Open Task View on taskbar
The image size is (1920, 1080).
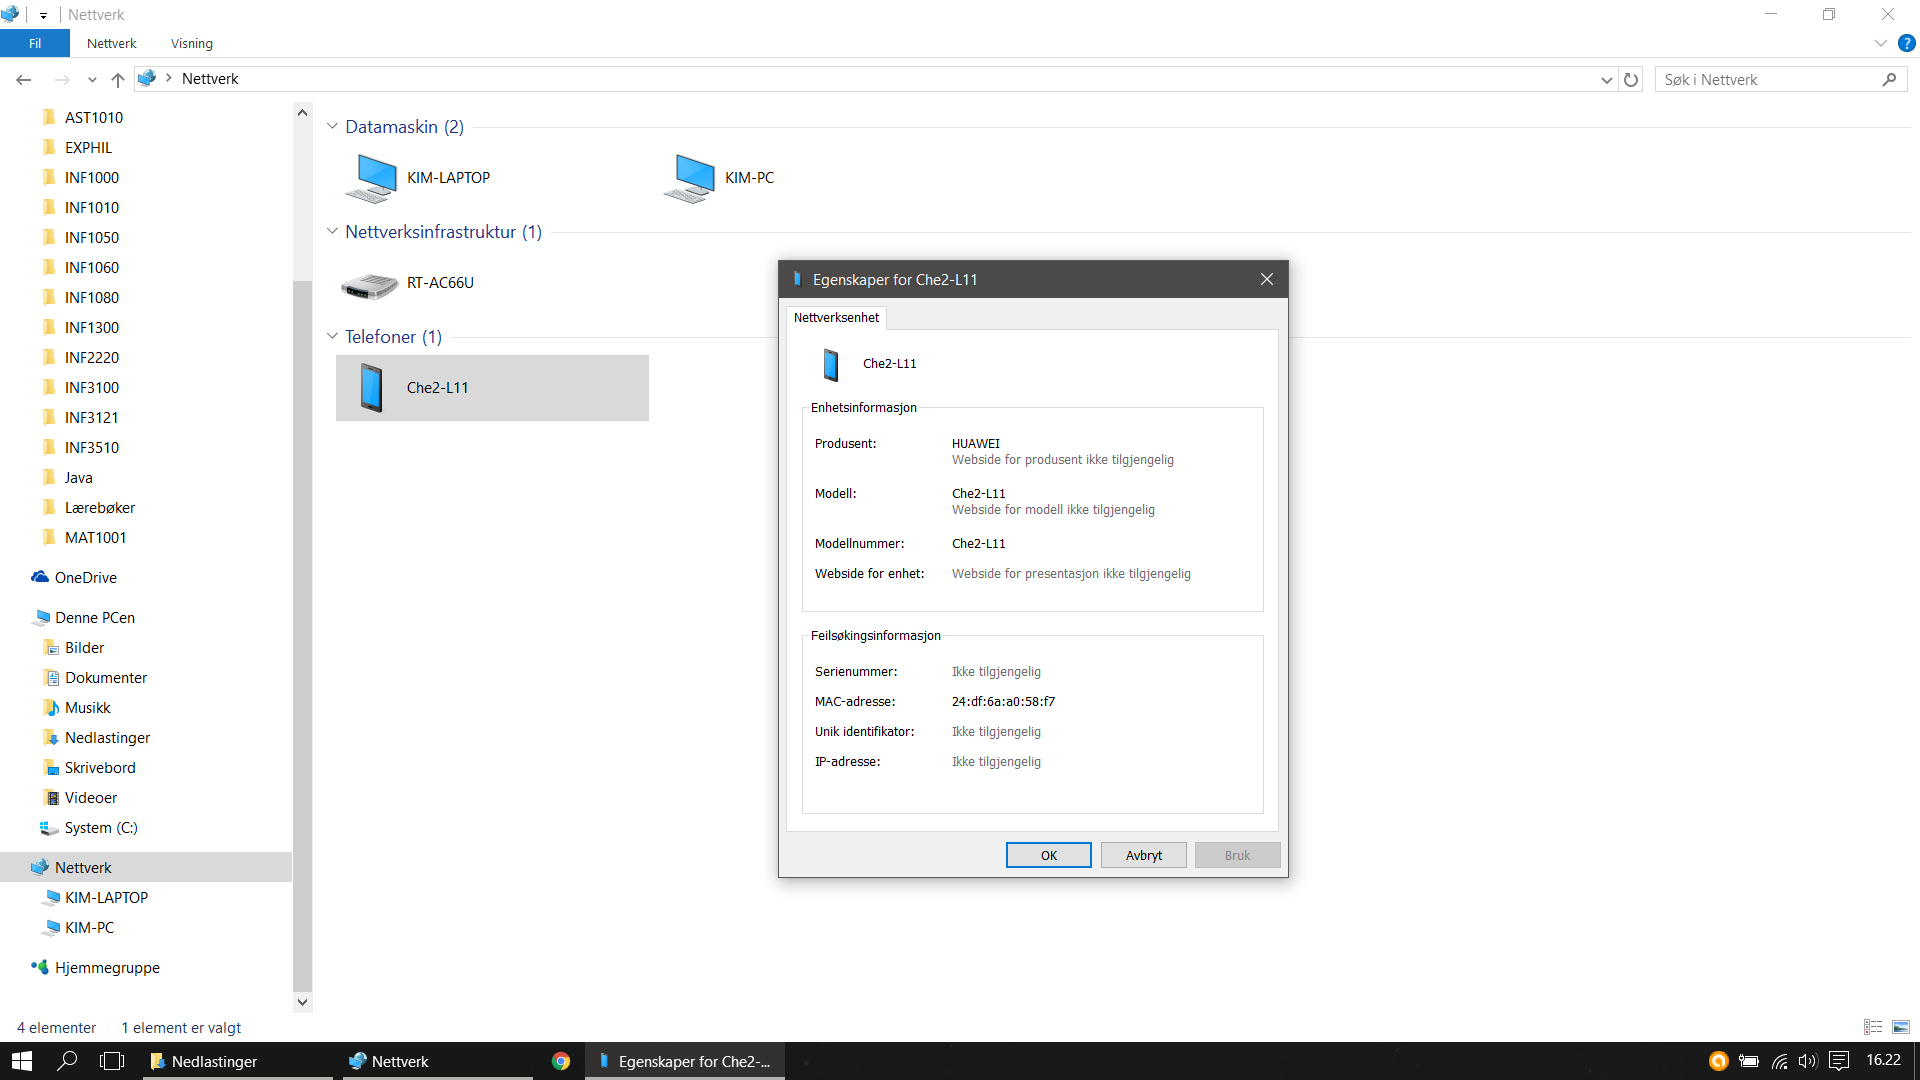[112, 1061]
